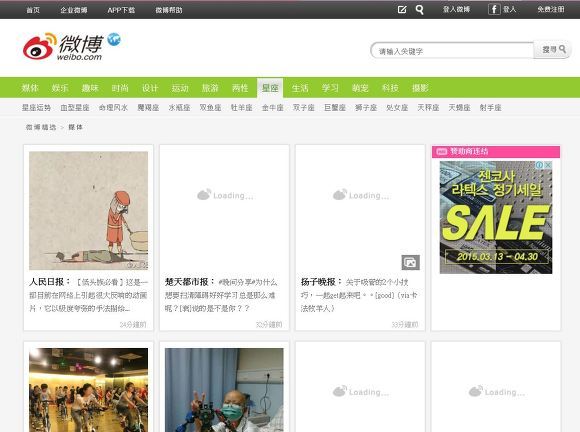Open 摩羯座 subcategory
Screen dimensions: 580x432
[148, 108]
